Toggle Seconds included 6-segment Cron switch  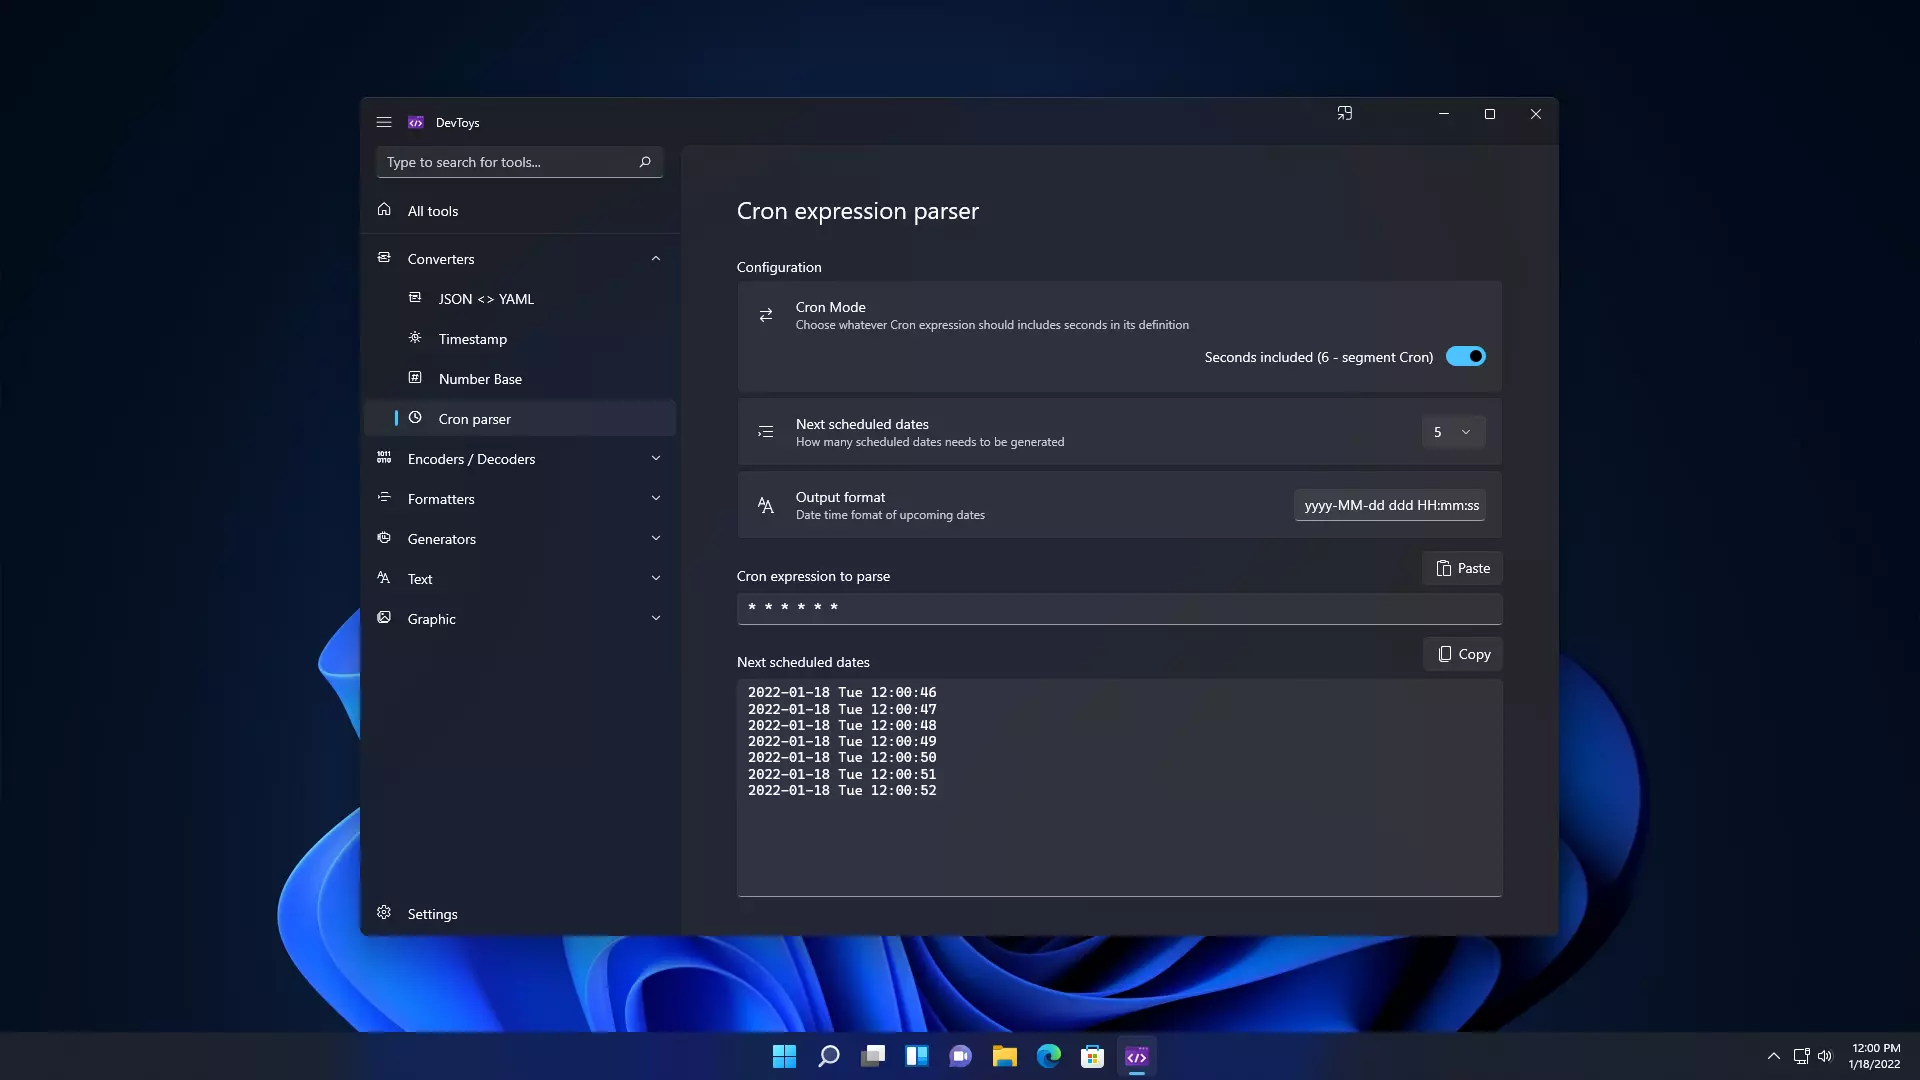[x=1466, y=357]
